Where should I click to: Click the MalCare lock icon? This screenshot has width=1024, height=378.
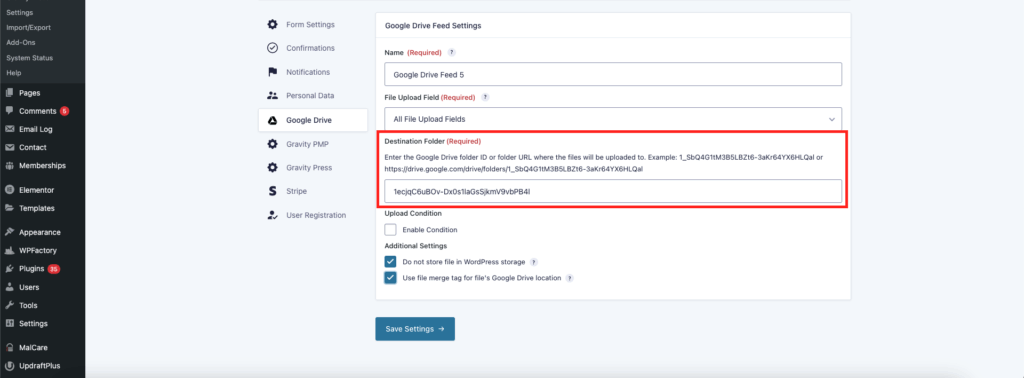(x=10, y=347)
